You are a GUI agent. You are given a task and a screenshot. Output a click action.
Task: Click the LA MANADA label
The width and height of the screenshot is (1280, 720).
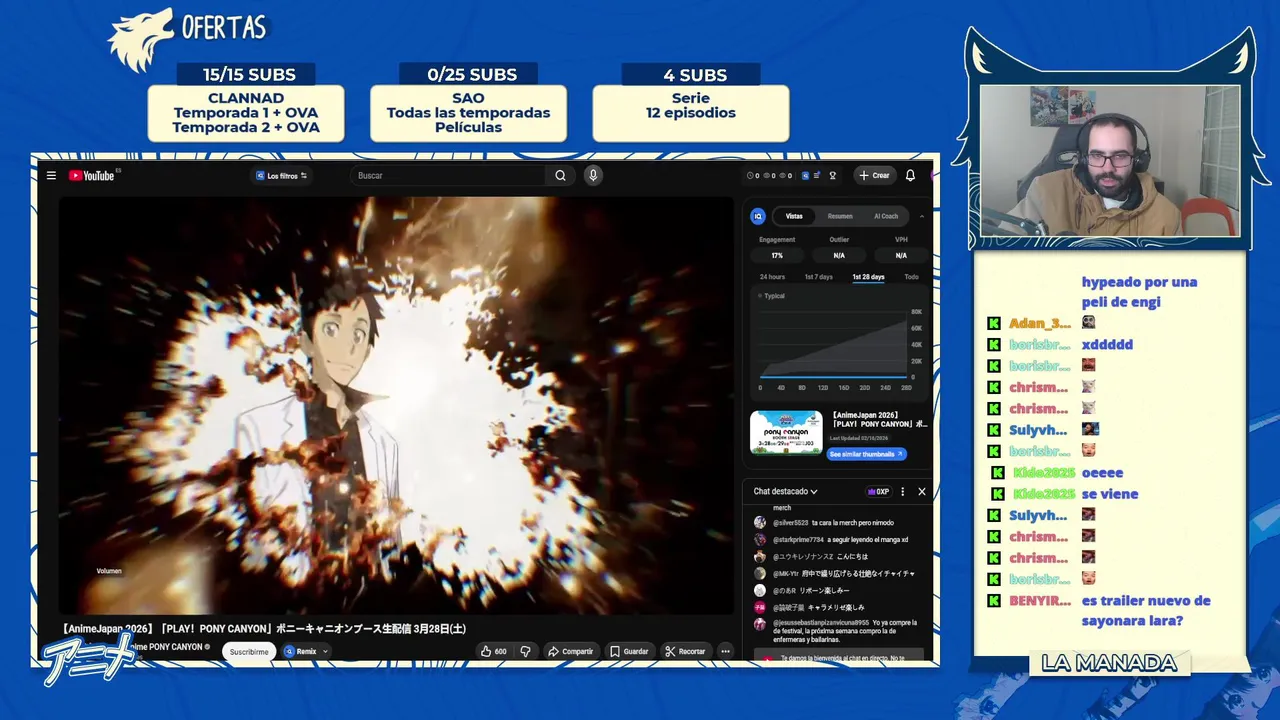[x=1109, y=663]
